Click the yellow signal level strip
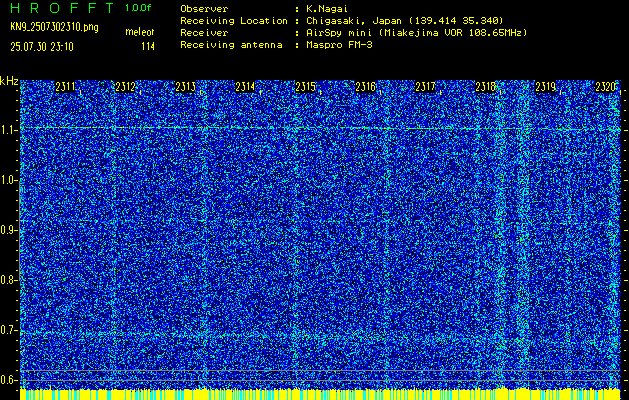Viewport: 629px width, 400px height. (x=320, y=394)
